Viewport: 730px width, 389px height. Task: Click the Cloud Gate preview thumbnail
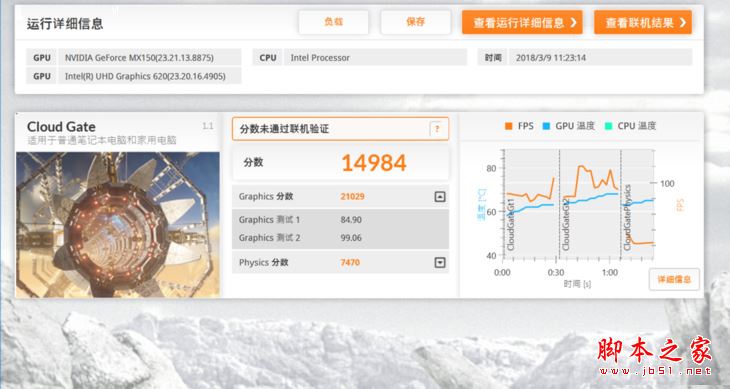pos(118,224)
